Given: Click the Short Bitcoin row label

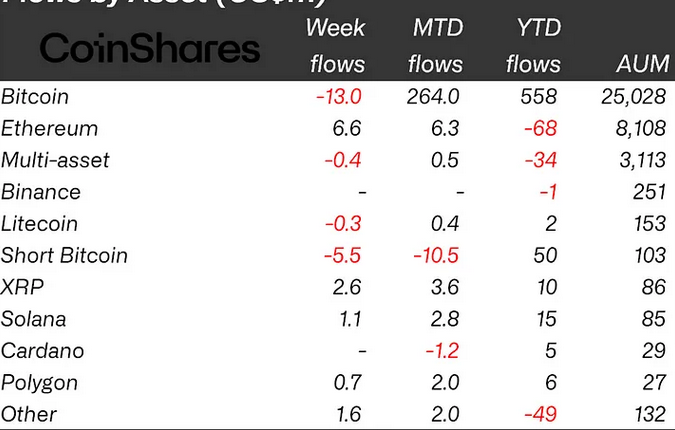Looking at the screenshot, I should (x=65, y=255).
